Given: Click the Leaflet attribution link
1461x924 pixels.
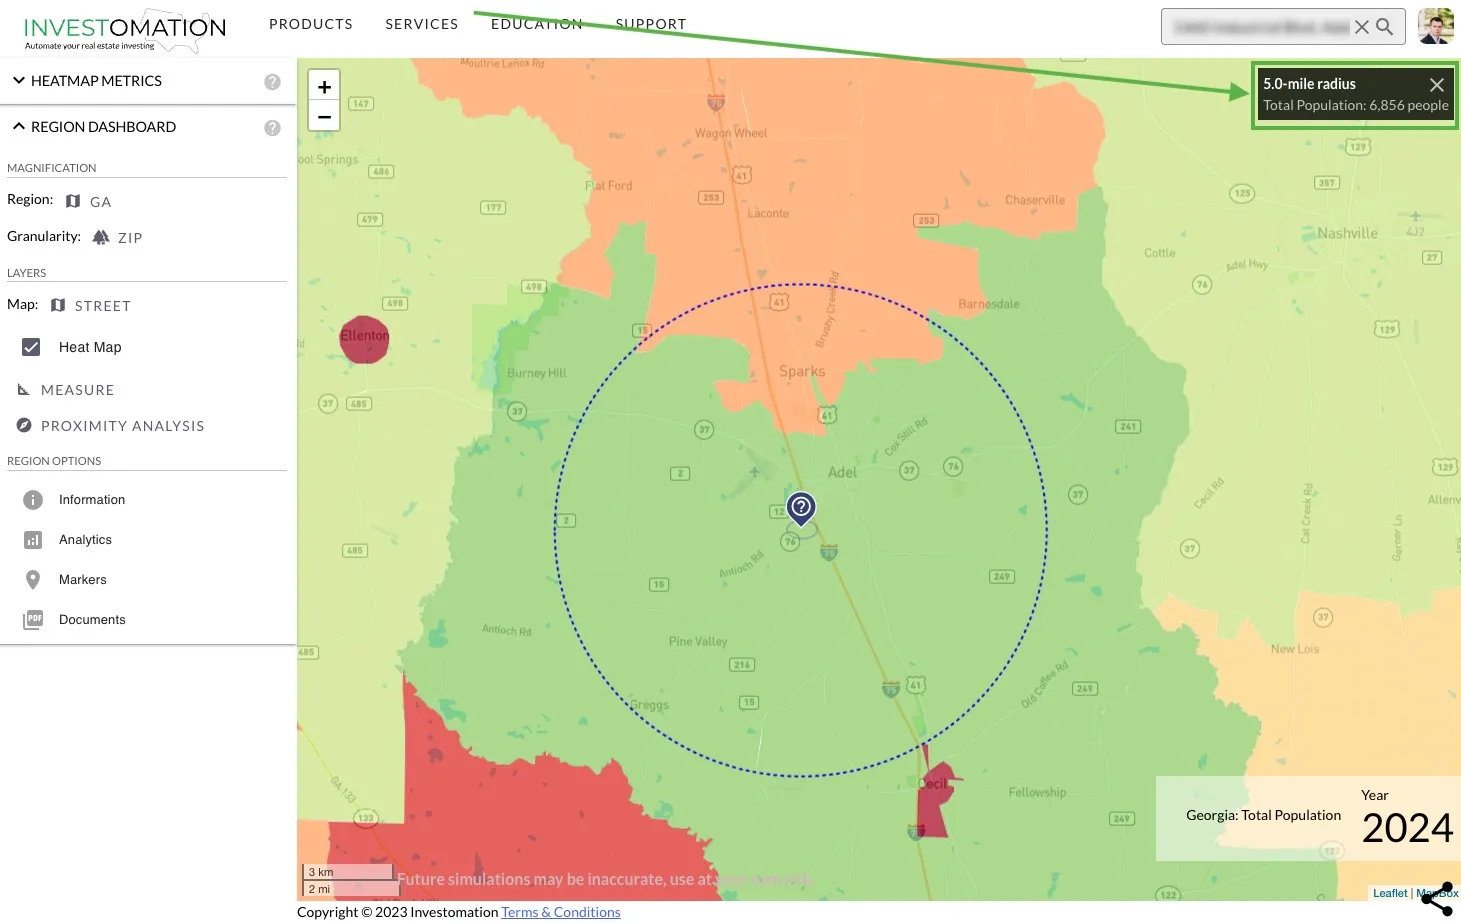Looking at the screenshot, I should (1389, 893).
